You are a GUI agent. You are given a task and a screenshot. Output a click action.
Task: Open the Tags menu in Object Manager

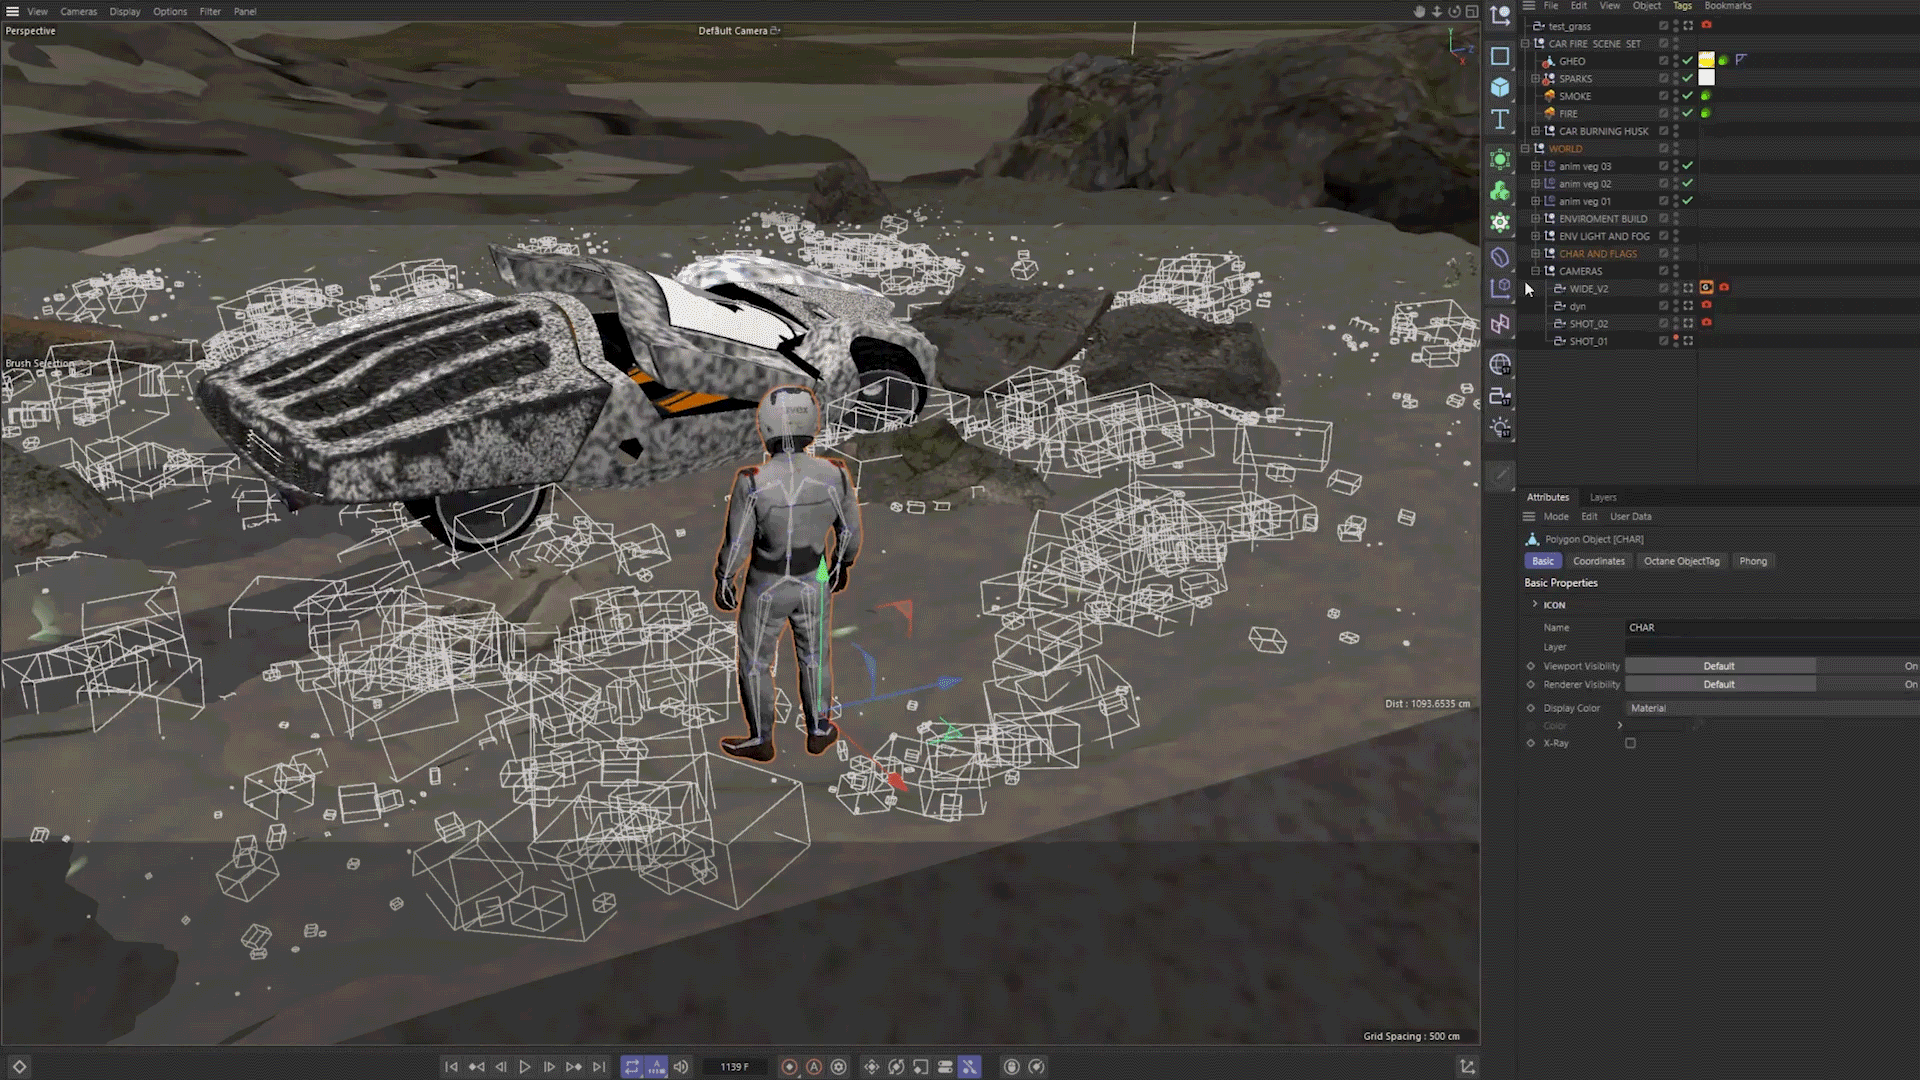pos(1683,6)
